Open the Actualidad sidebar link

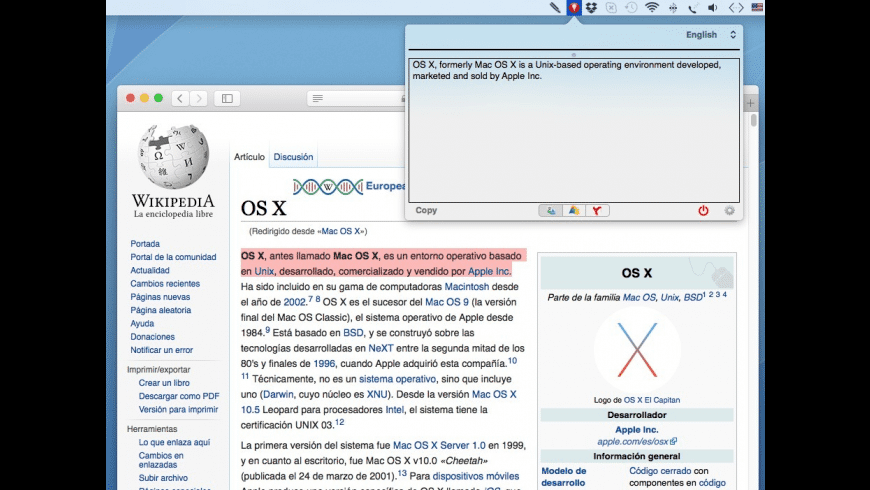[150, 270]
